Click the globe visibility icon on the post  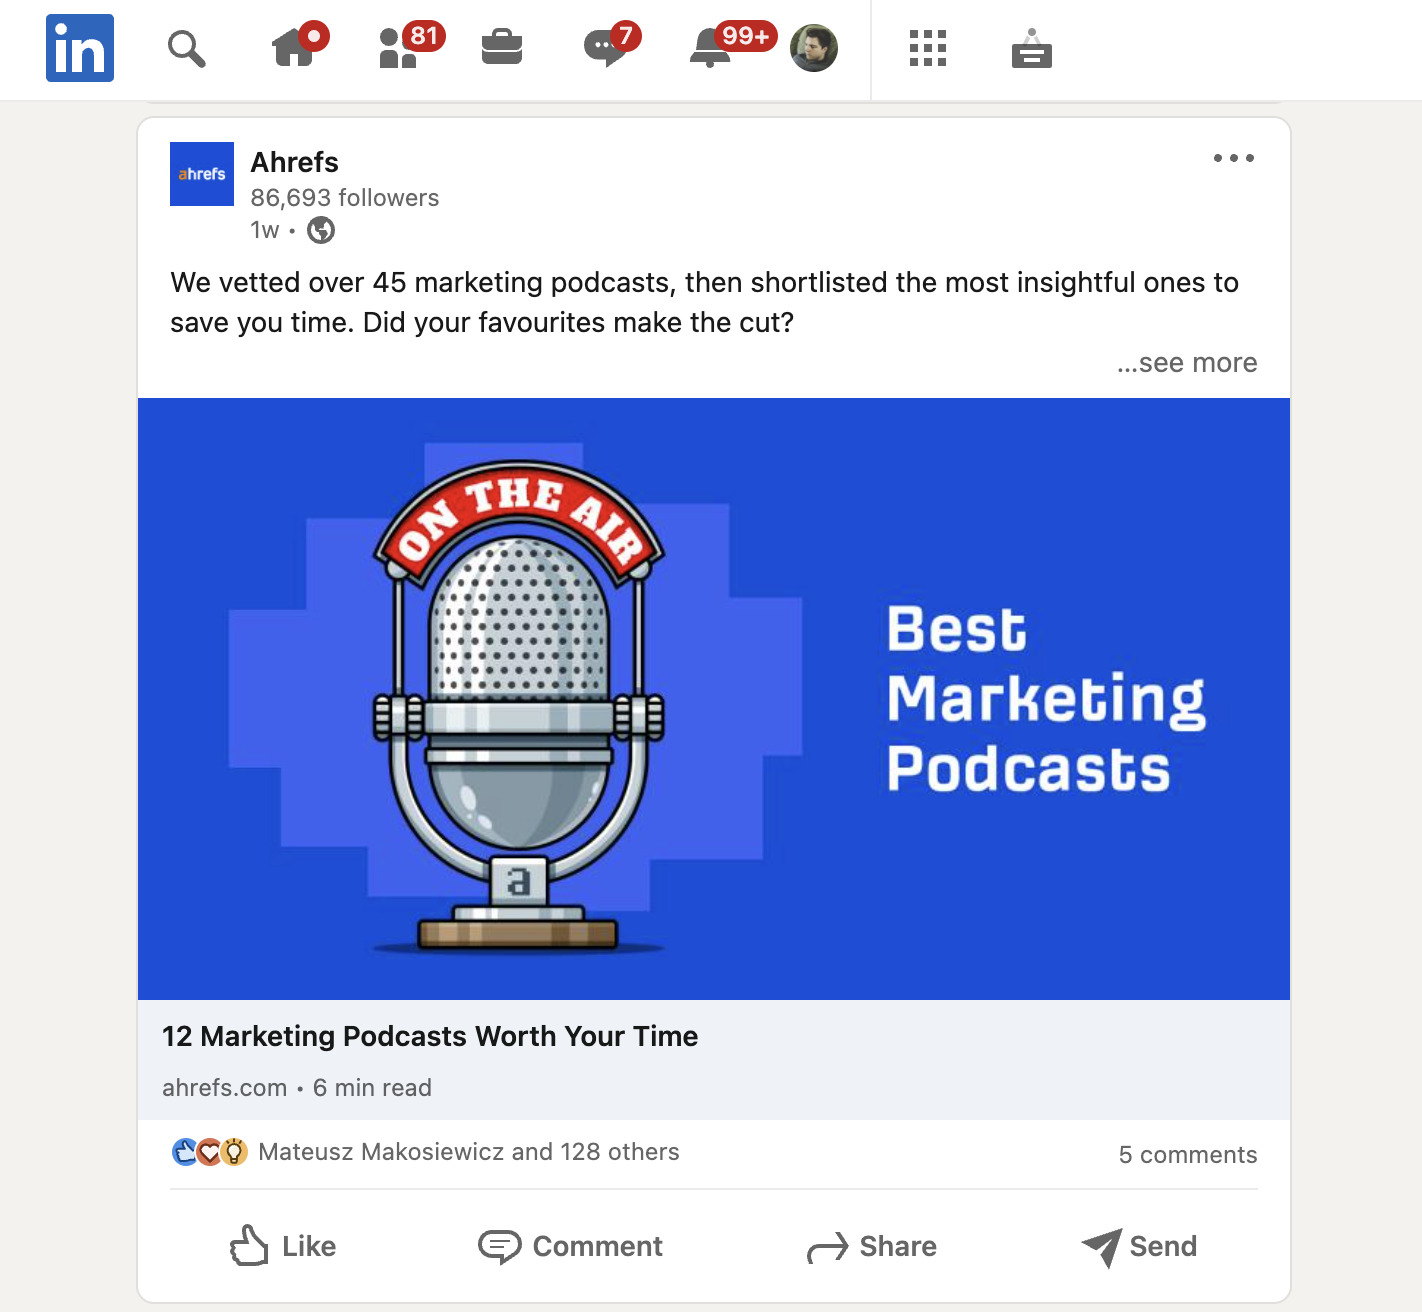(319, 230)
